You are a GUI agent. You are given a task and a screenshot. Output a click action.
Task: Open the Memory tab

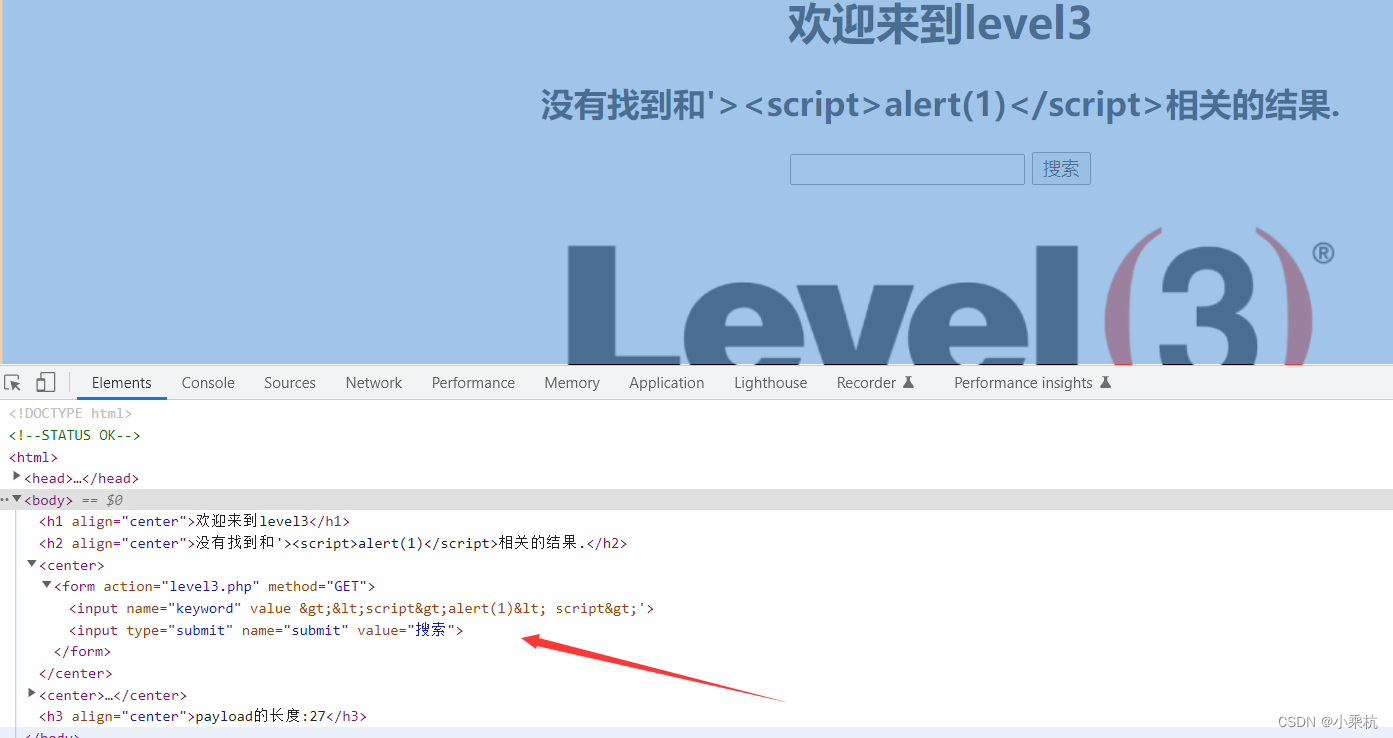point(572,383)
